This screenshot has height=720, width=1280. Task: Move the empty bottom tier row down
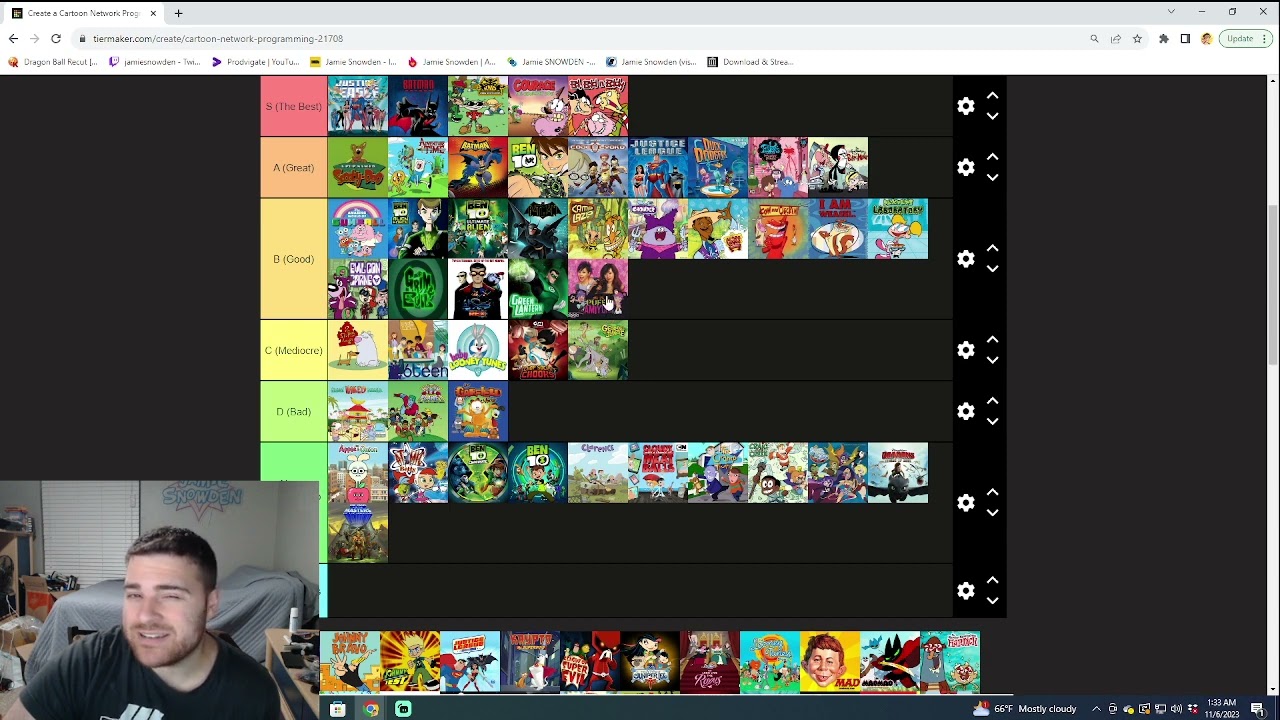[992, 601]
